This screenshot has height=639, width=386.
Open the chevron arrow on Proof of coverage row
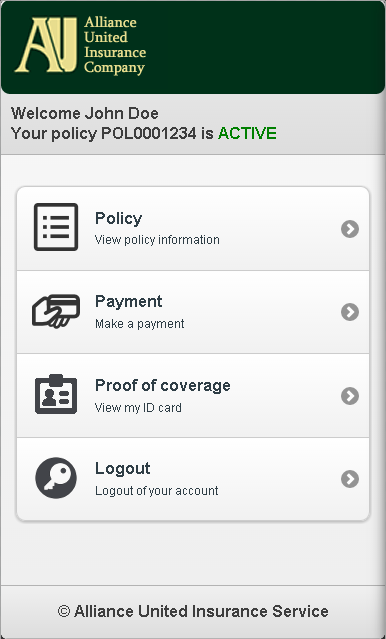point(350,396)
